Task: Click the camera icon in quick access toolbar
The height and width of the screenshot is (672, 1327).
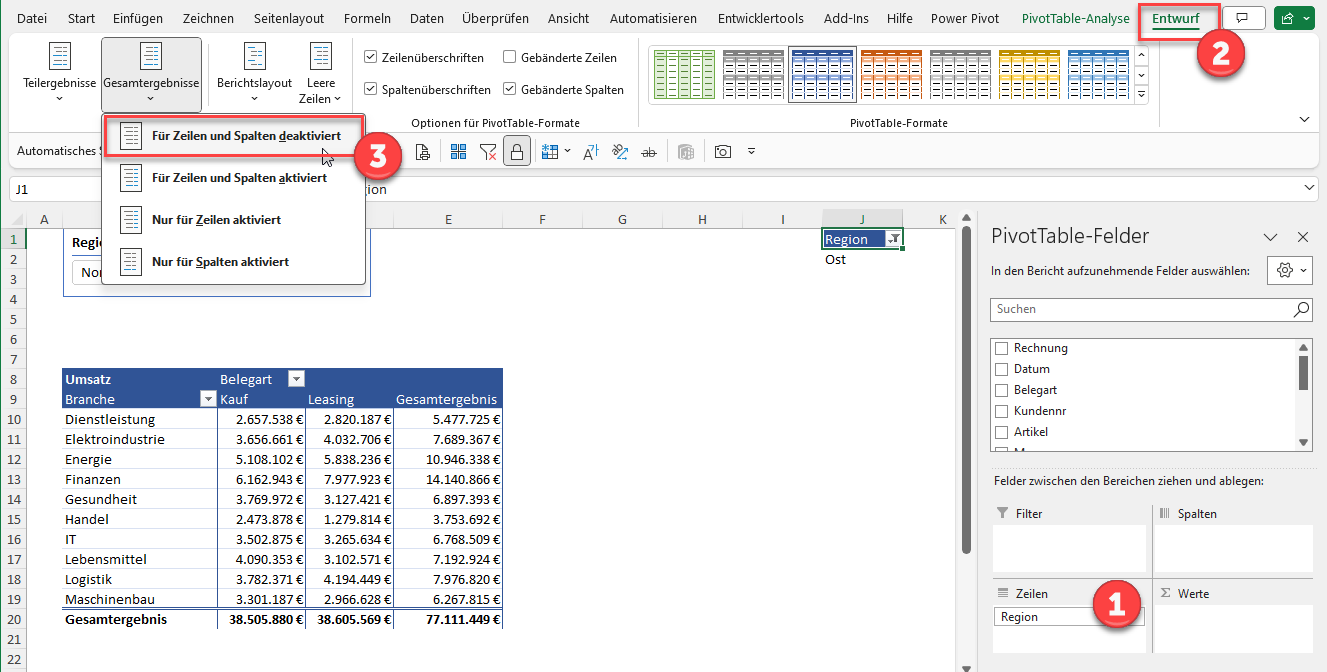Action: click(x=722, y=152)
